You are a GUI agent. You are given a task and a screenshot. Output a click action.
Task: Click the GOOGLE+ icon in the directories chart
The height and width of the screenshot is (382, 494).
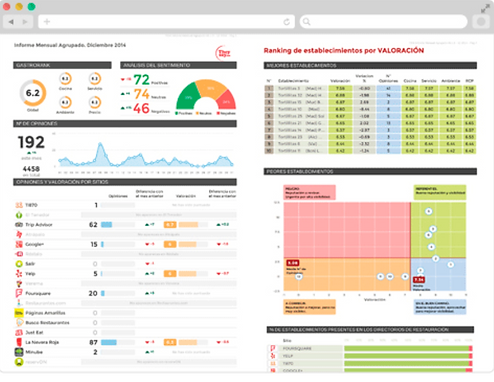pos(273,370)
